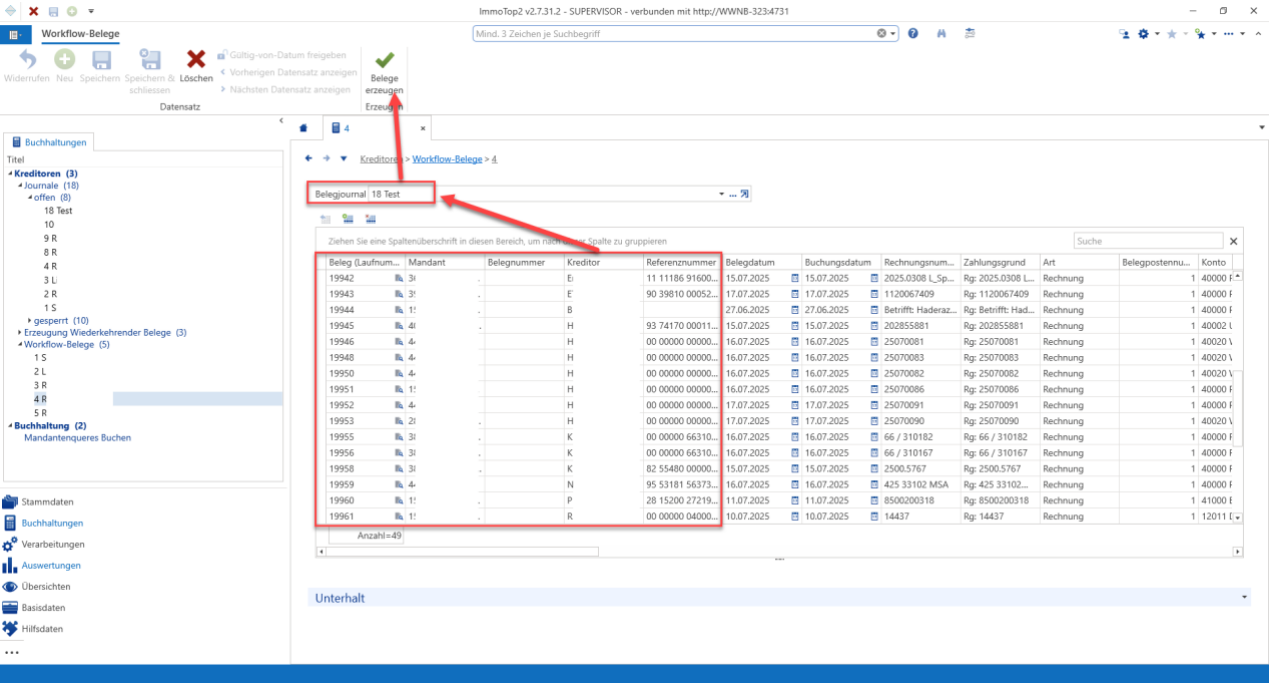The height and width of the screenshot is (683, 1269).
Task: Sort by Zahlungsgrund column header
Action: pyautogui.click(x=1000, y=263)
